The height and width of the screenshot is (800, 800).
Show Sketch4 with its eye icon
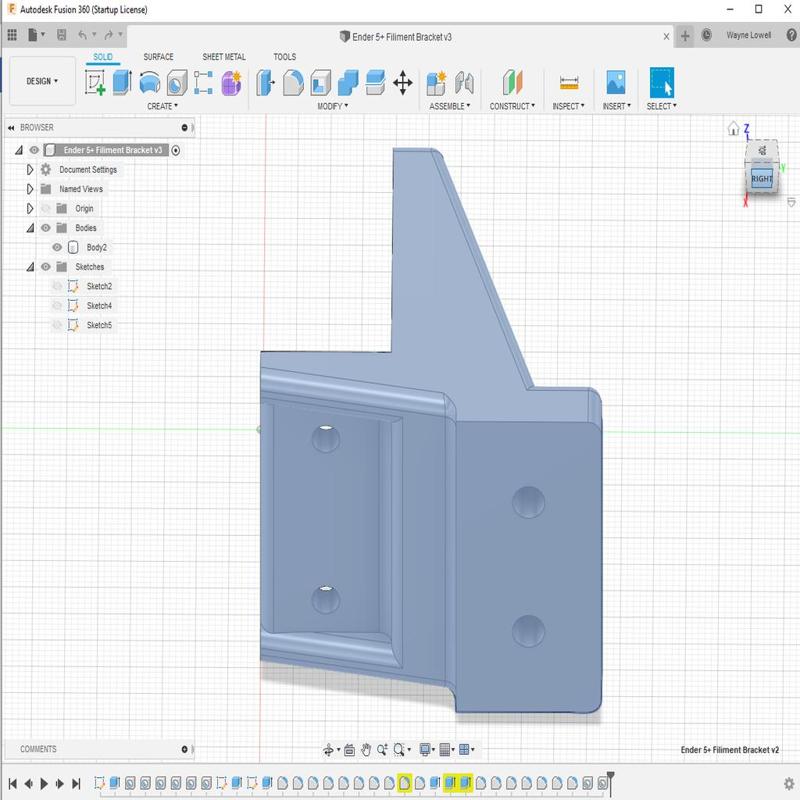(x=57, y=306)
